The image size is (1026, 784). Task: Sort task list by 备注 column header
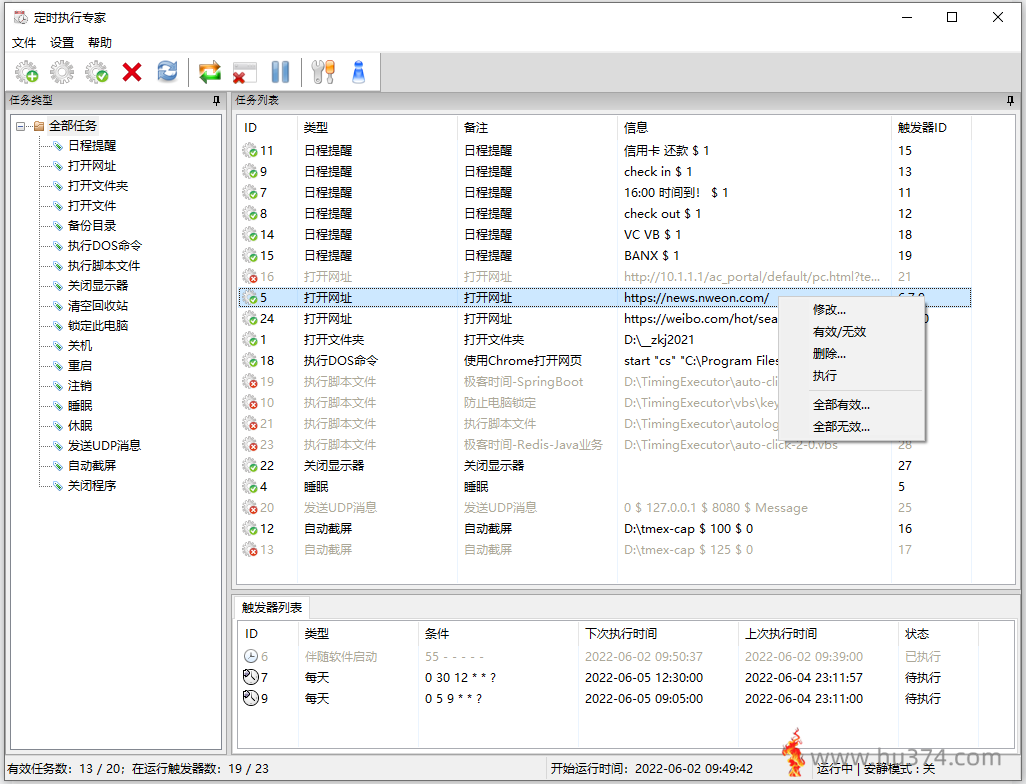[537, 128]
